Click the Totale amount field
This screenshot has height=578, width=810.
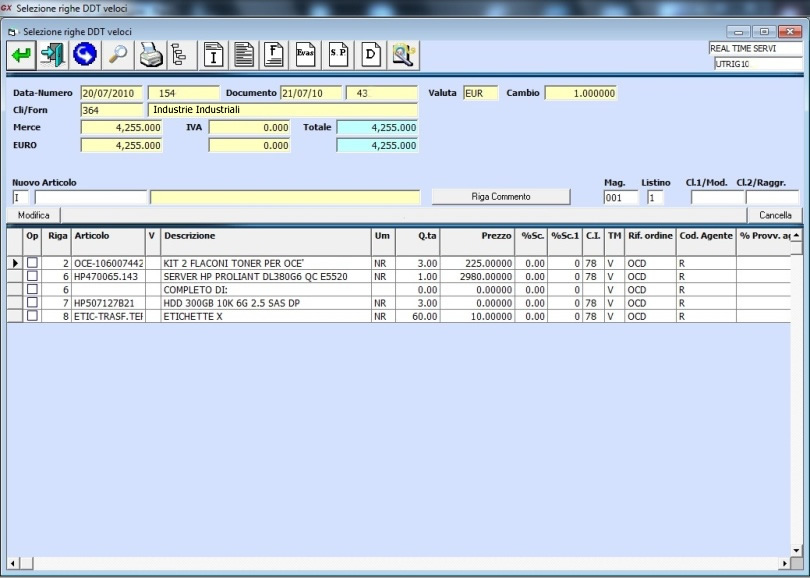[x=377, y=128]
